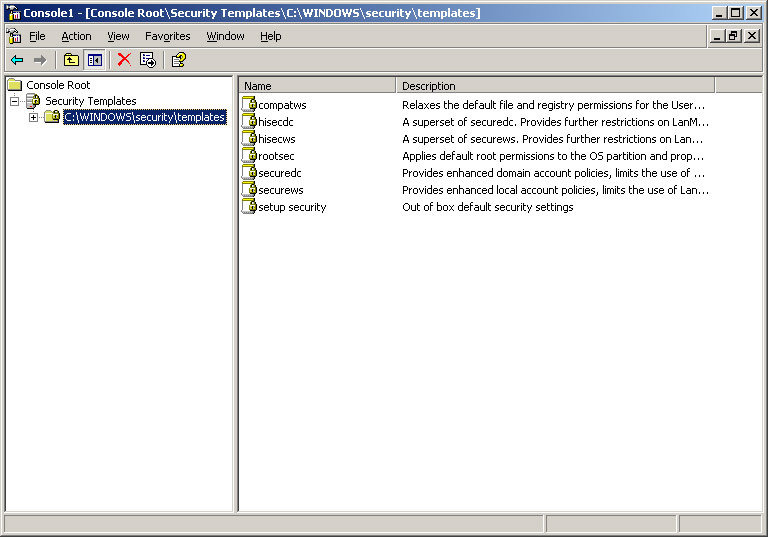
Task: Toggle Show/Hide Console Tree button
Action: pos(94,60)
